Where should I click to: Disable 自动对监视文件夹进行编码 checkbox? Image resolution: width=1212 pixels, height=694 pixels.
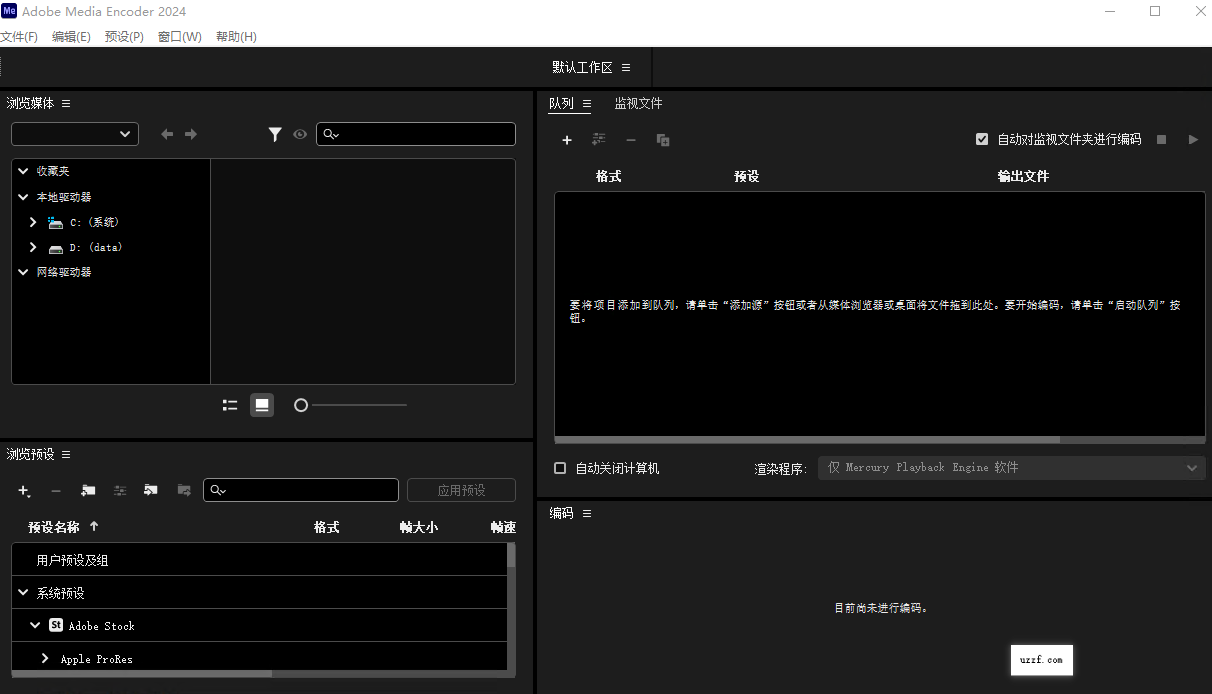(982, 139)
